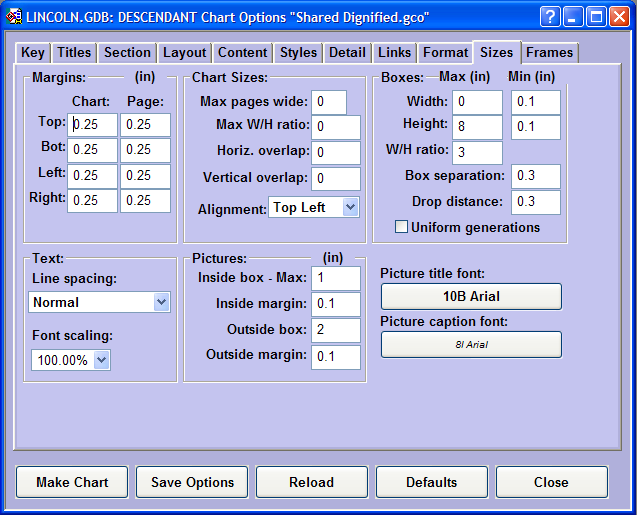
Task: Change the picture caption font button
Action: coord(471,345)
